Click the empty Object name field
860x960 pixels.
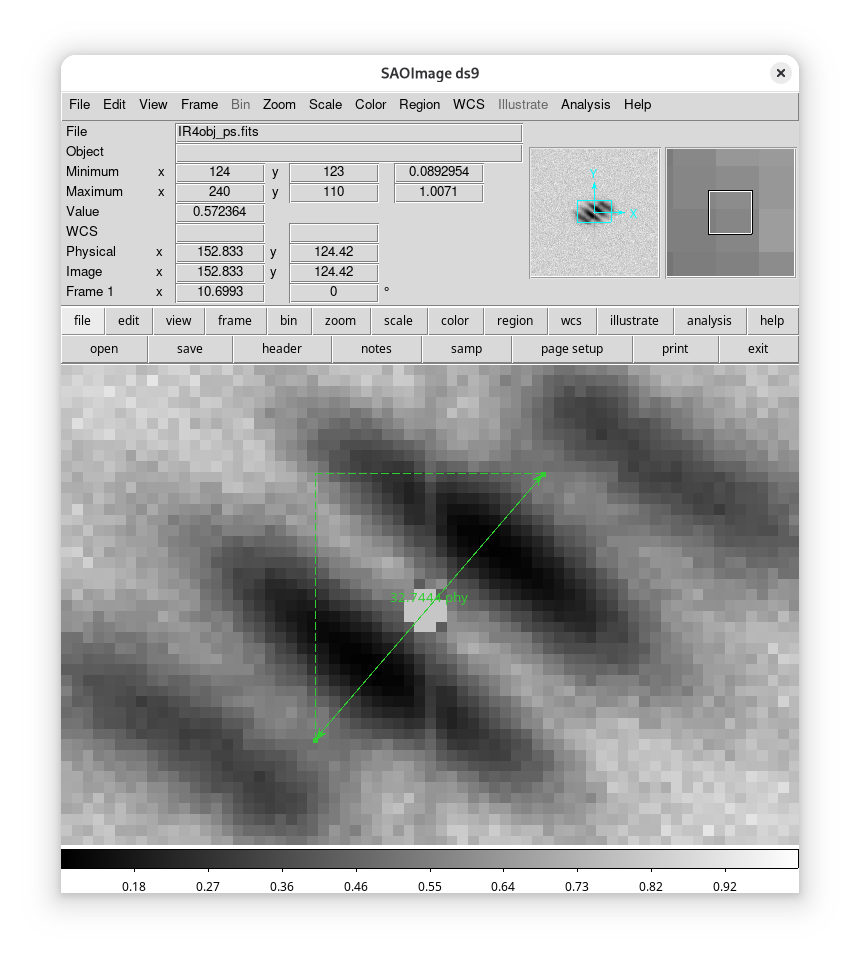click(x=348, y=152)
